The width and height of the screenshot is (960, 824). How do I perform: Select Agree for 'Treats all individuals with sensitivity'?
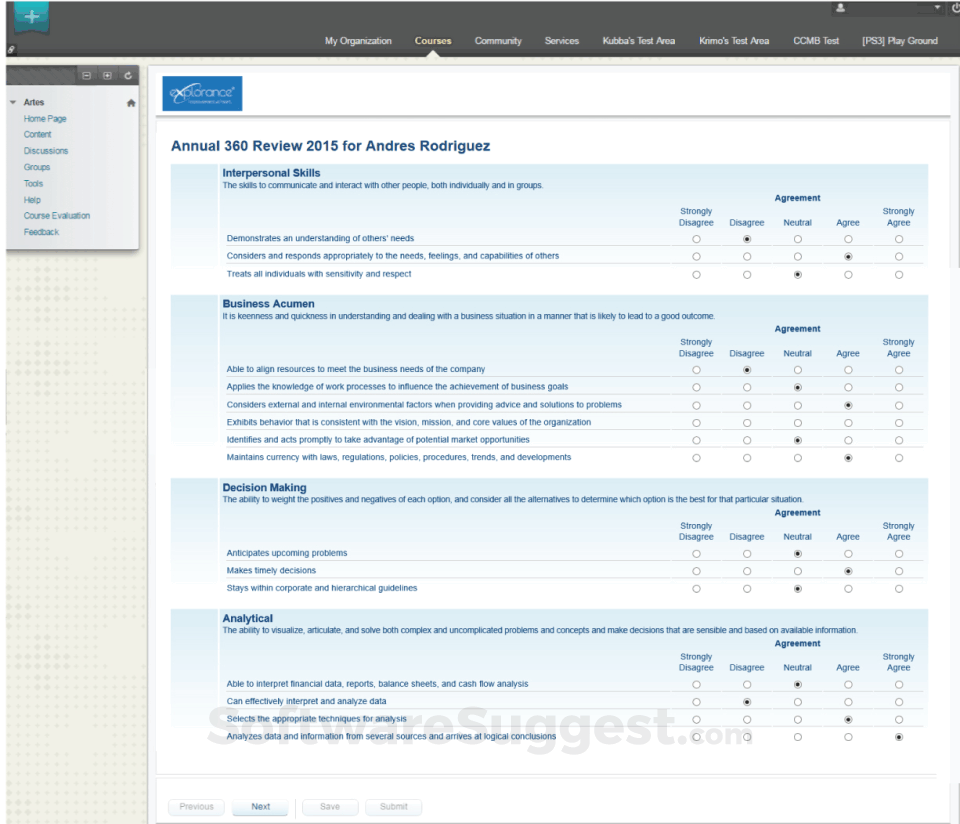(x=848, y=275)
